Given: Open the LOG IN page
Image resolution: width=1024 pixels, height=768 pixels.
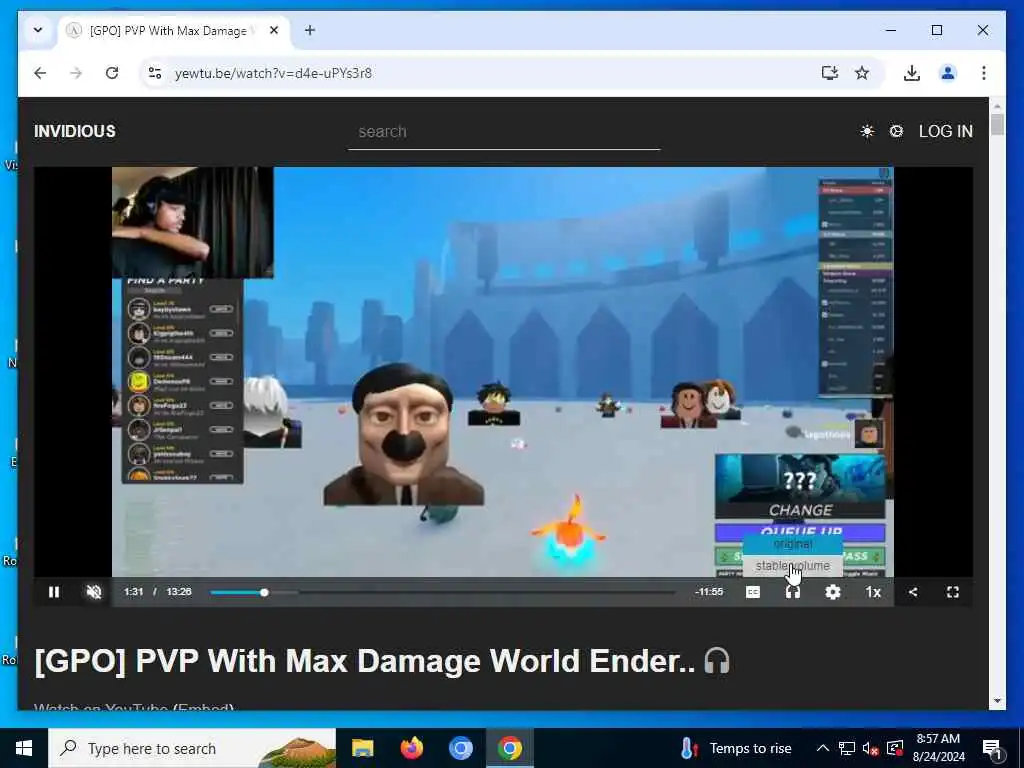Looking at the screenshot, I should tap(946, 131).
